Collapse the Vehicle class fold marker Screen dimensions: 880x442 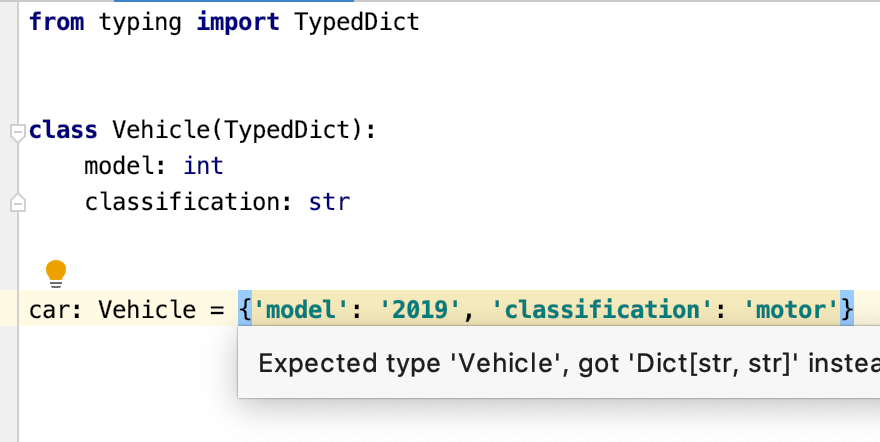tap(18, 133)
